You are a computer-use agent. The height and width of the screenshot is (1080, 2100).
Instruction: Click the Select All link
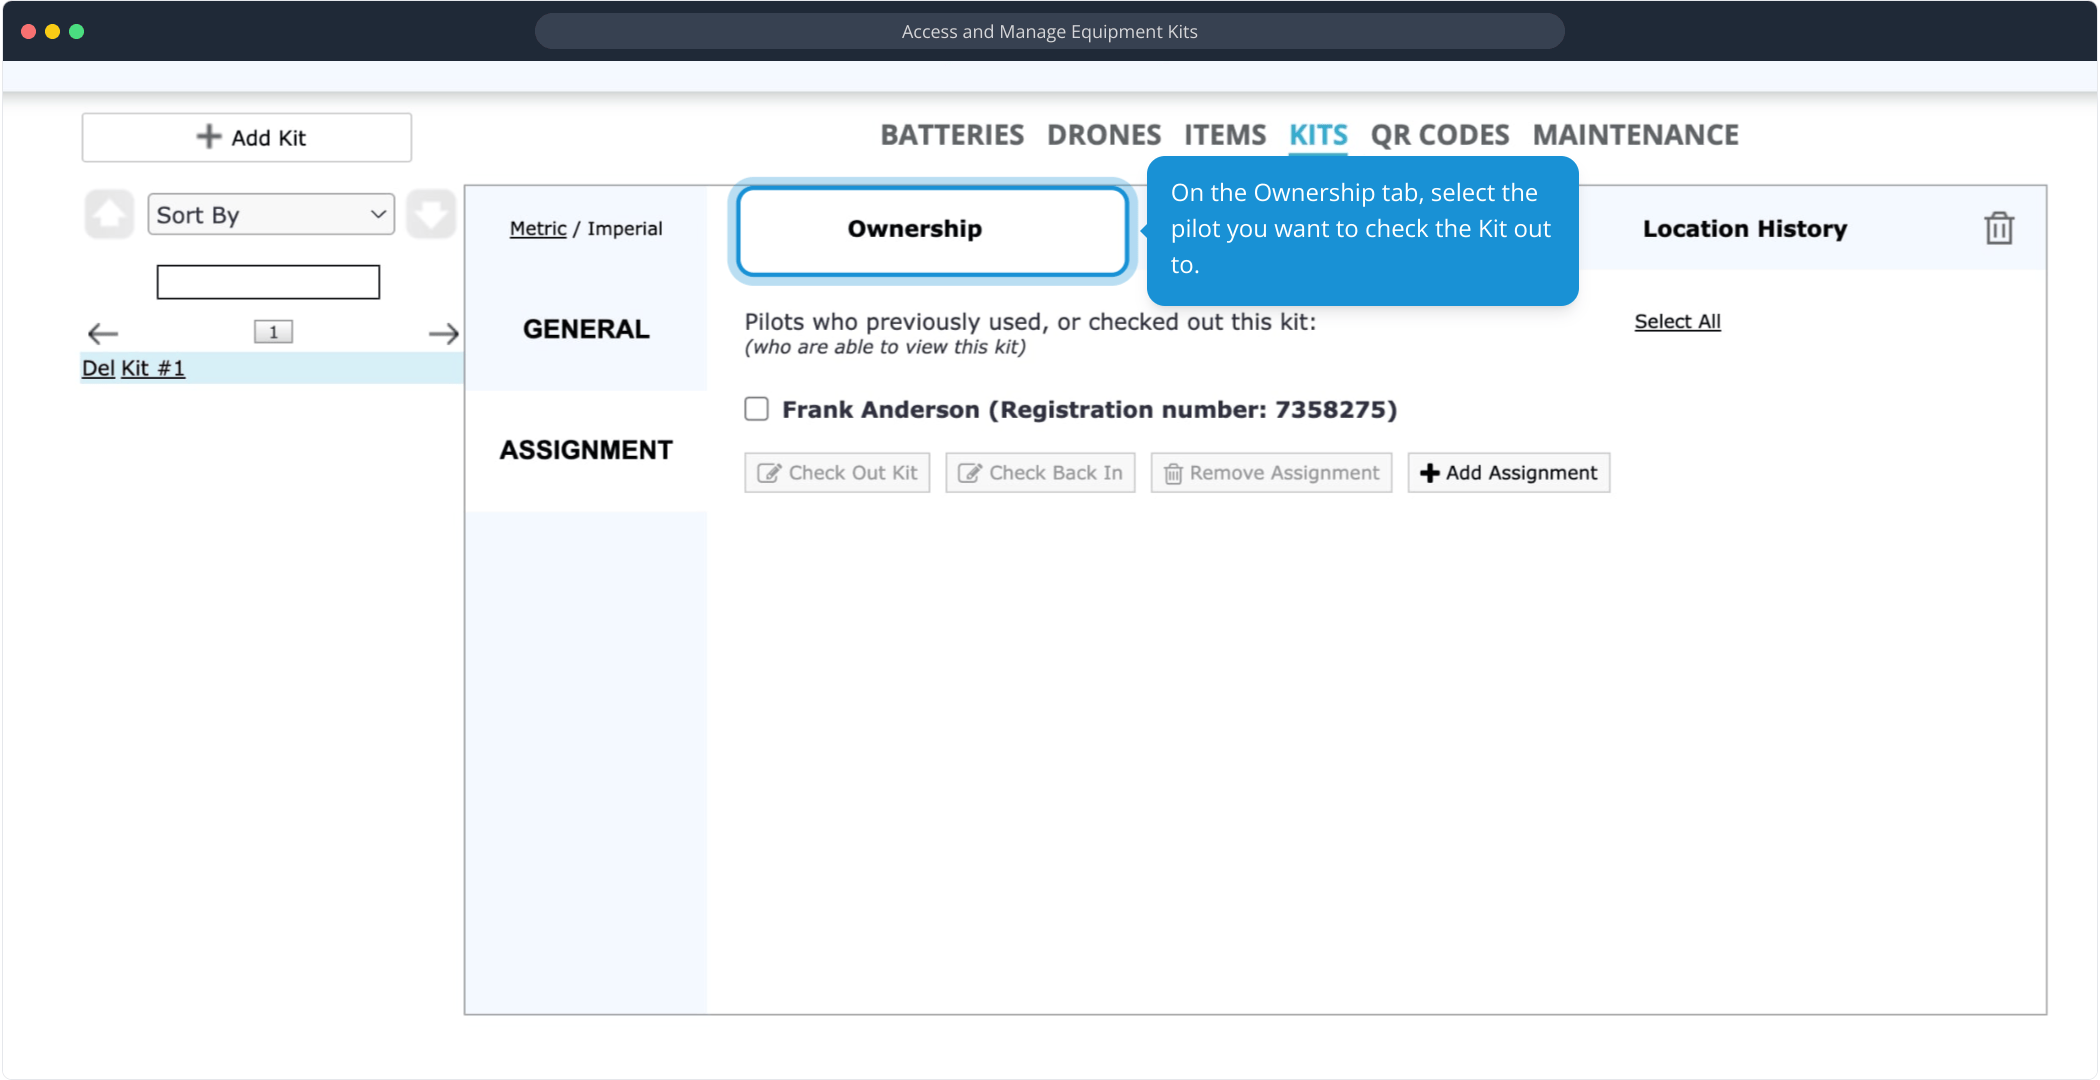pyautogui.click(x=1677, y=322)
